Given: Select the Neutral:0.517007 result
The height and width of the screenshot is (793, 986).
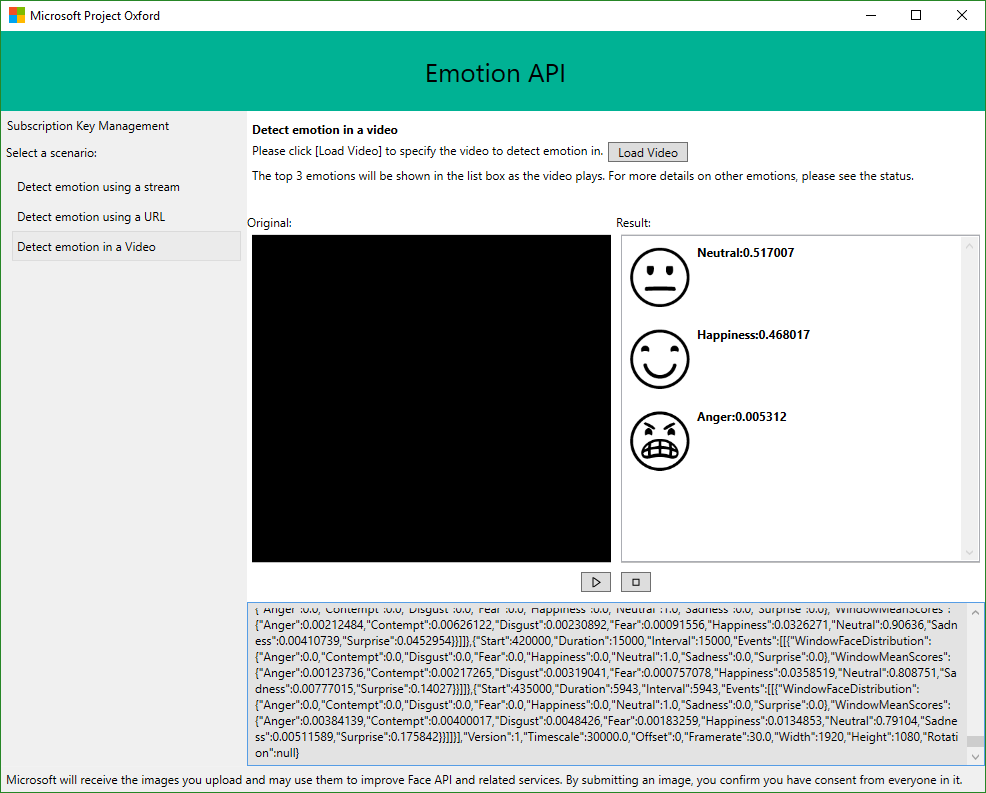Looking at the screenshot, I should (x=745, y=253).
